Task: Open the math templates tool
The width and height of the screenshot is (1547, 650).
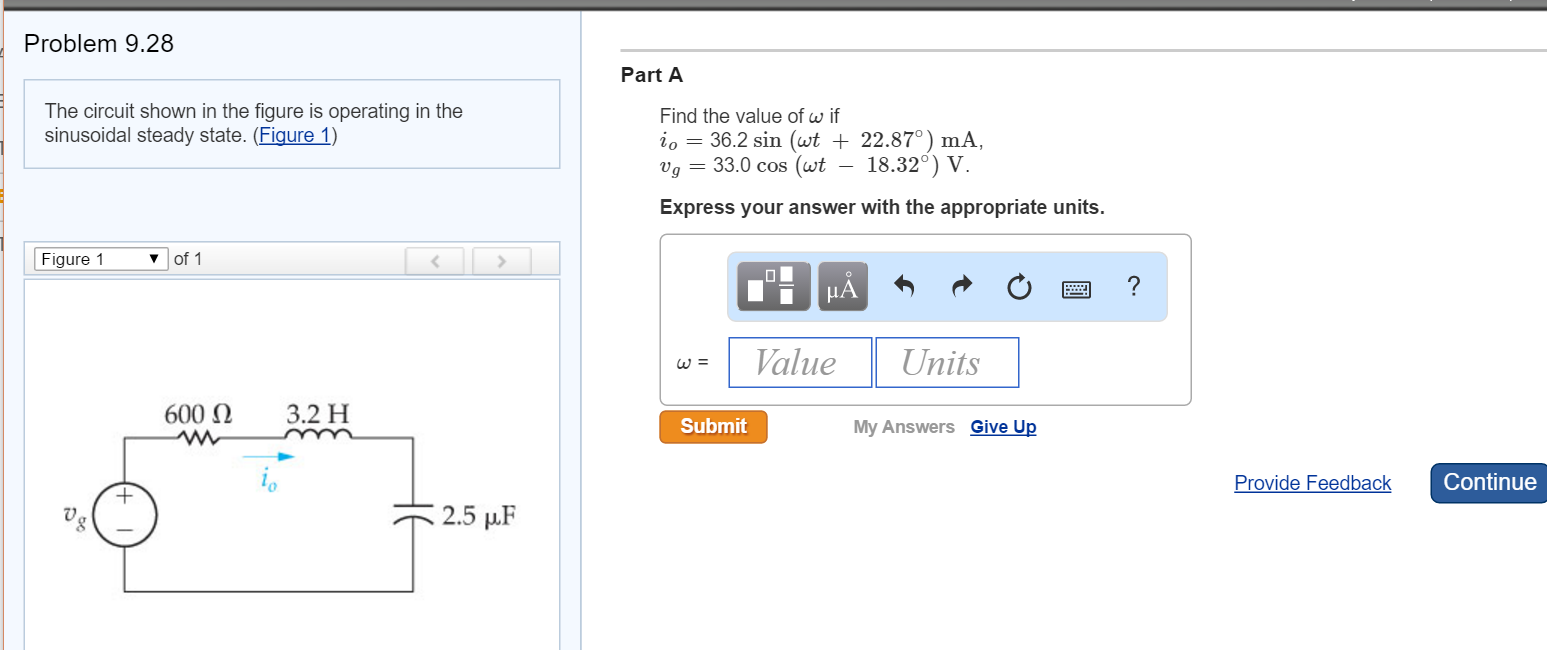Action: pos(774,287)
